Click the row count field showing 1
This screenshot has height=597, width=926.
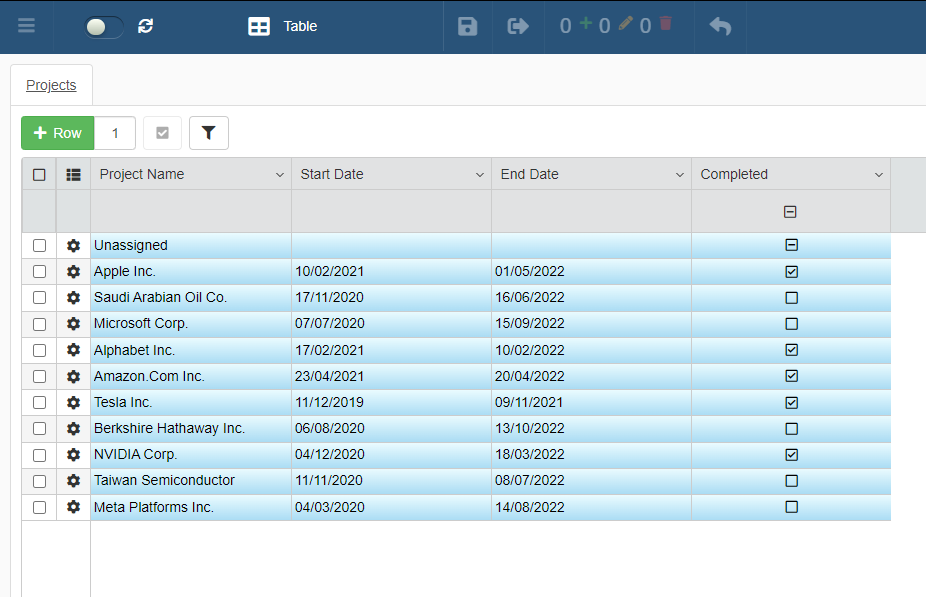pos(115,133)
